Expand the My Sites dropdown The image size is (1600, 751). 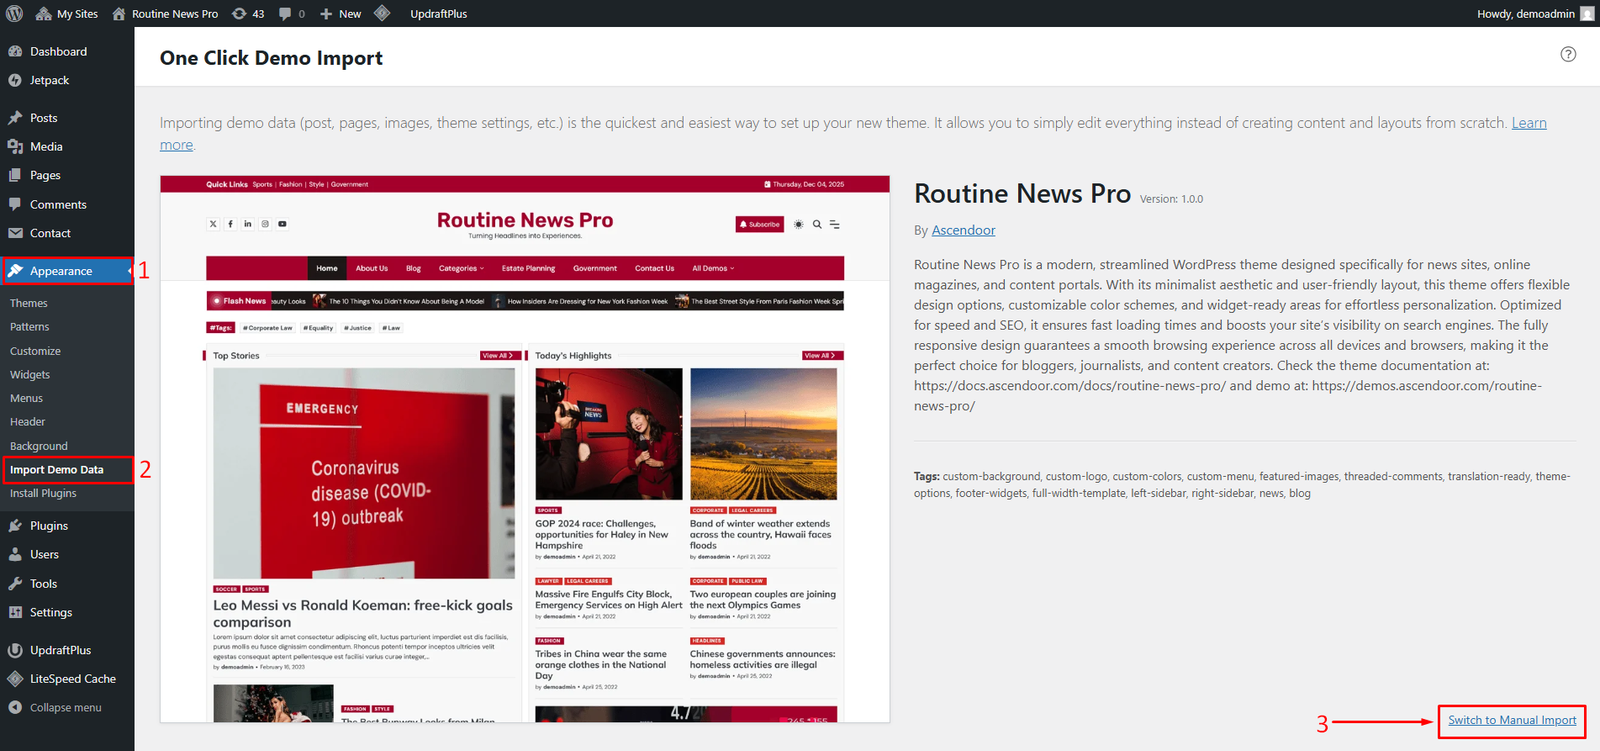(x=67, y=14)
